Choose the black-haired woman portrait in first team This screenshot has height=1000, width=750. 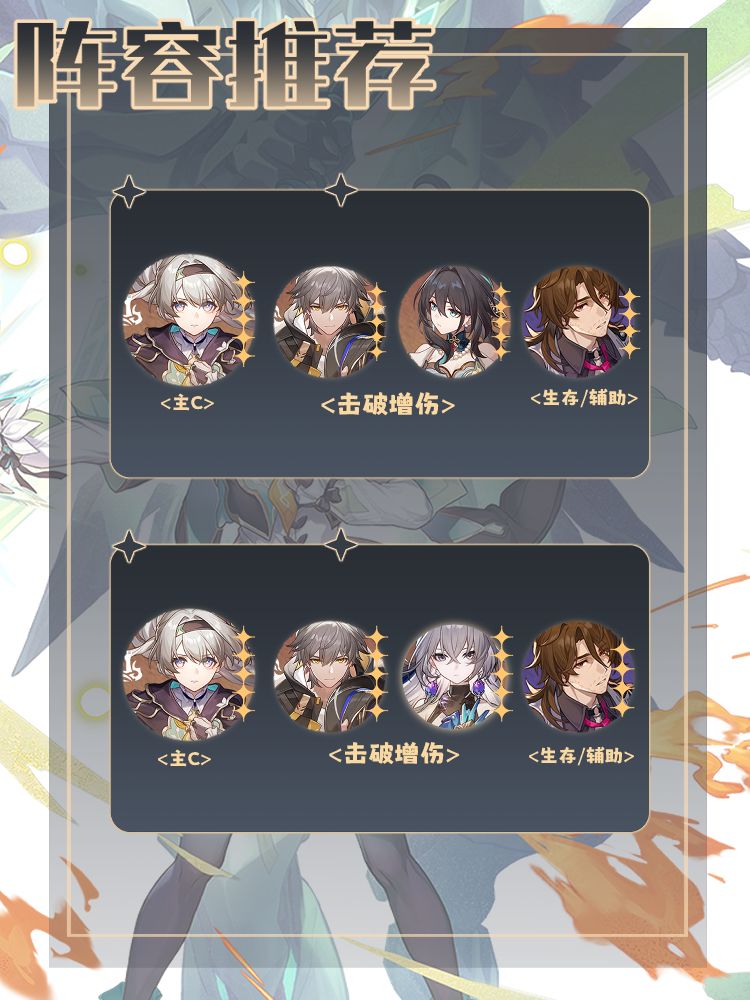(x=454, y=322)
